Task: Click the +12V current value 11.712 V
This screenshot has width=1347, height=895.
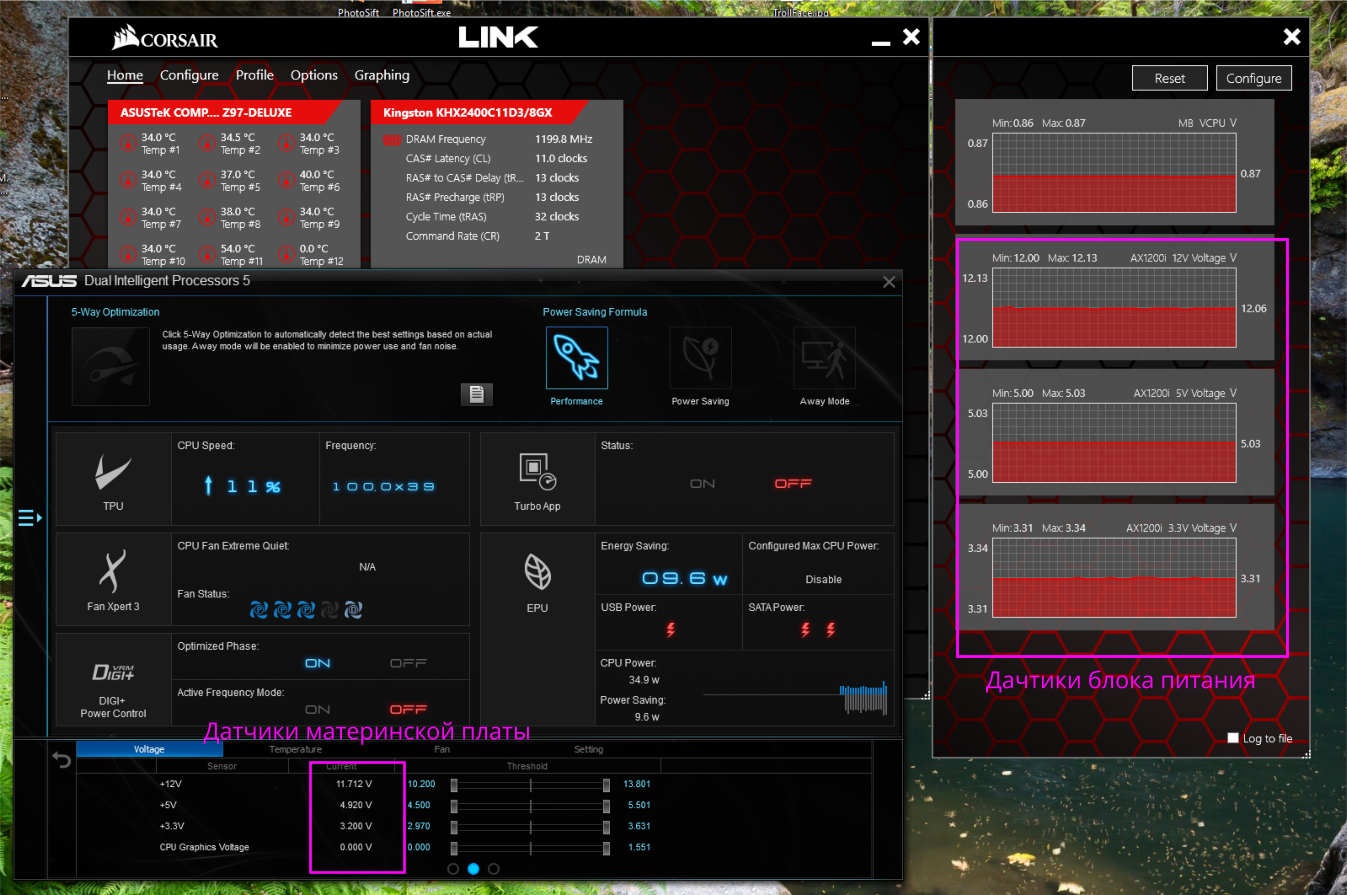Action: click(x=354, y=784)
